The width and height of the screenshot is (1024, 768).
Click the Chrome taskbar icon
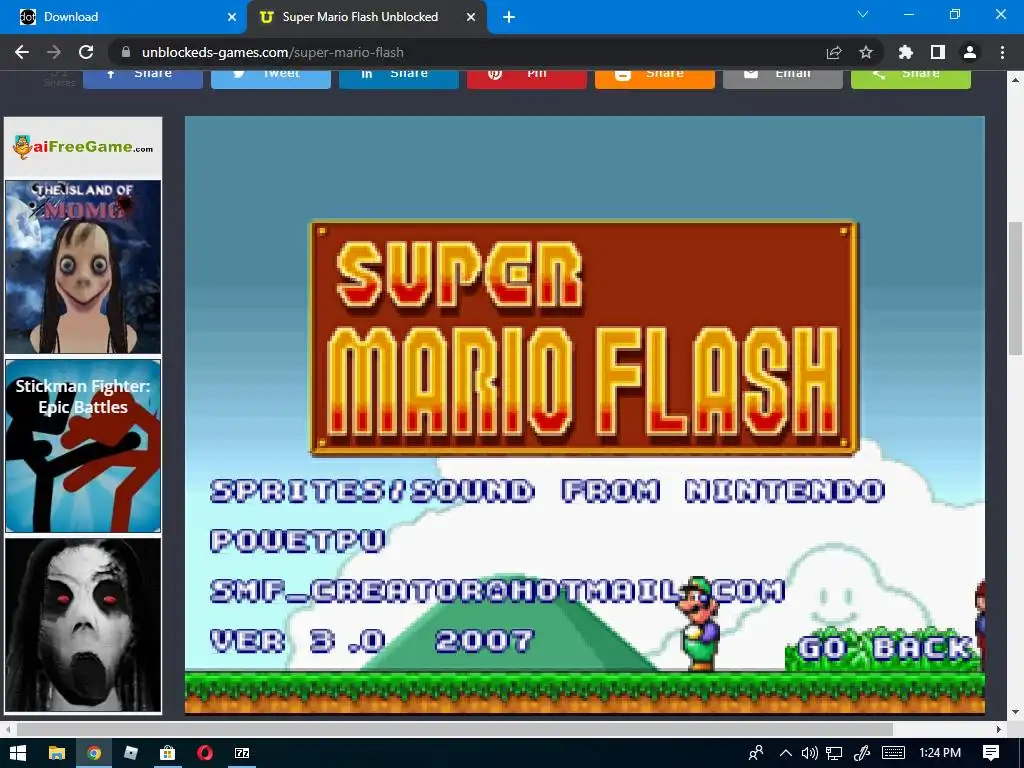[x=94, y=753]
